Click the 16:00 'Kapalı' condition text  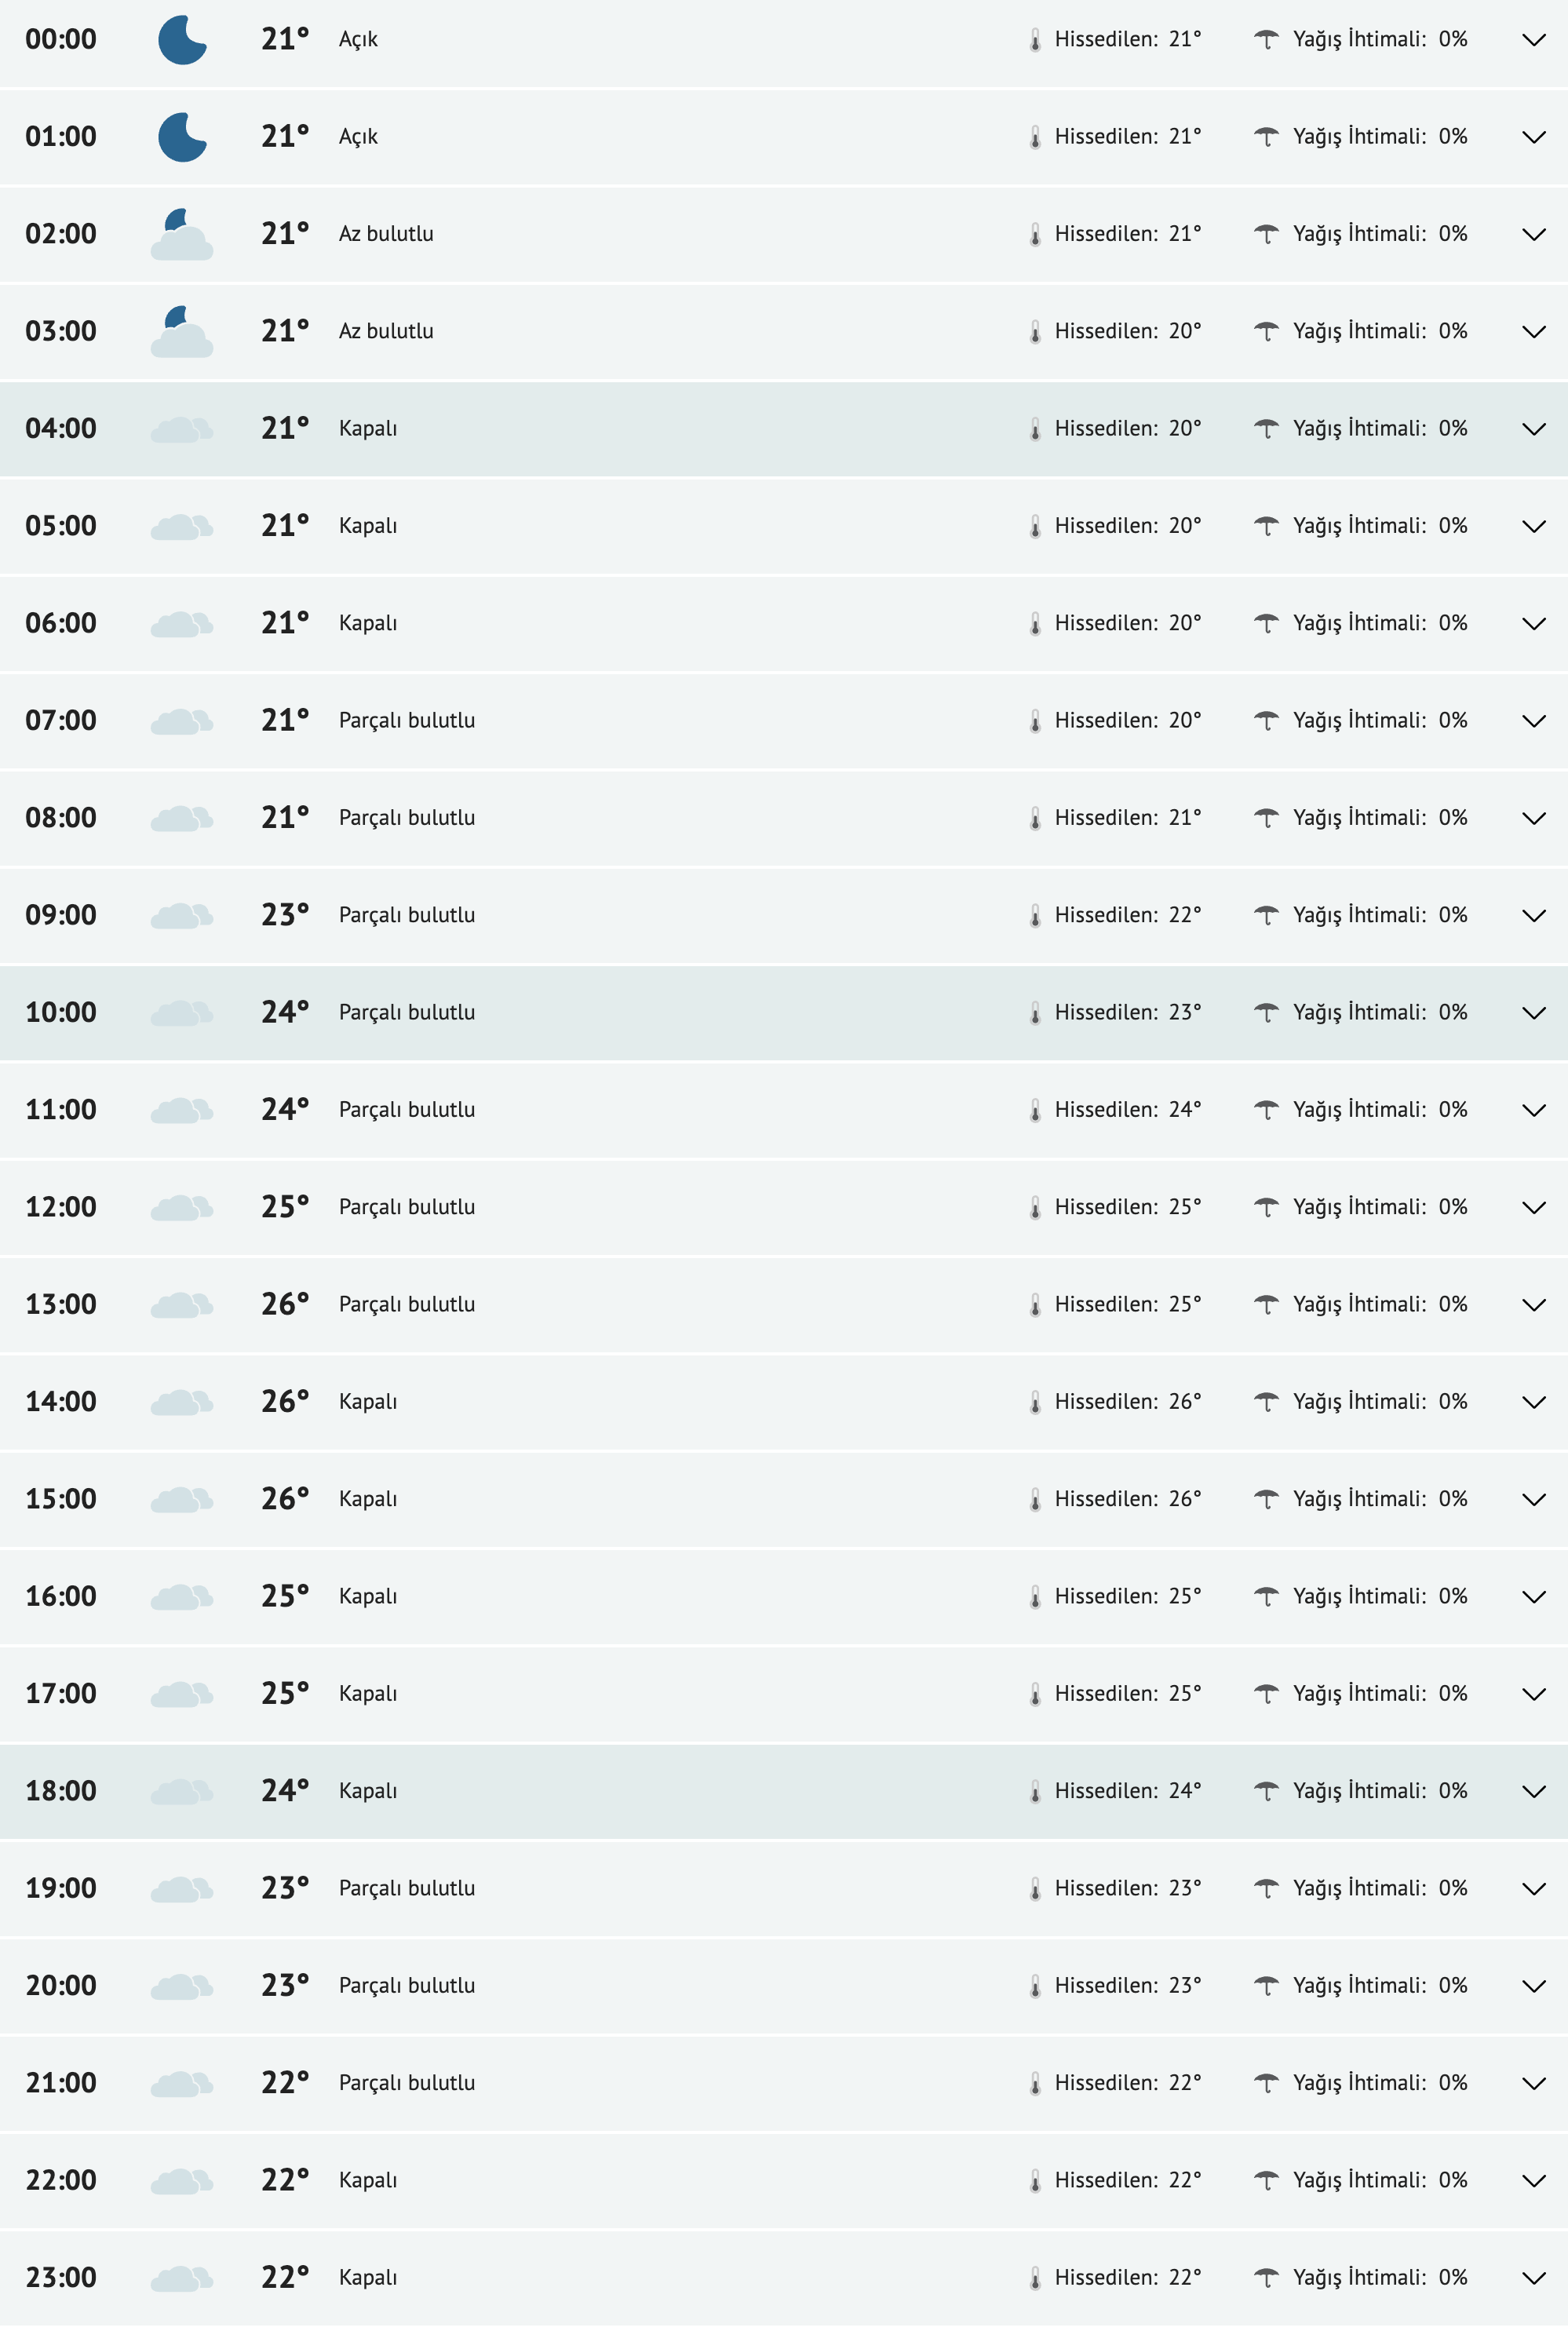[368, 1596]
